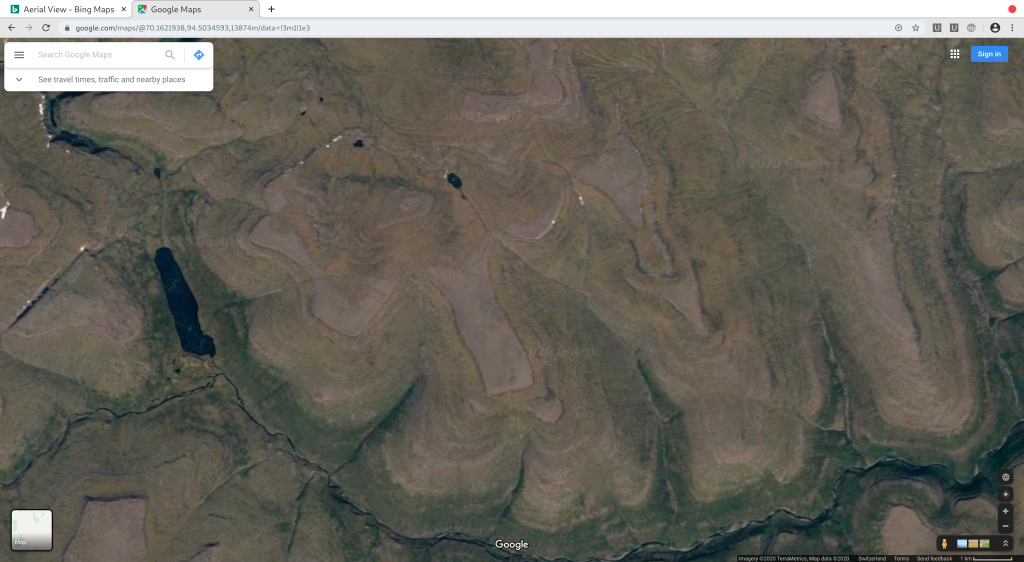Open a new browser tab
1024x562 pixels.
pyautogui.click(x=271, y=9)
